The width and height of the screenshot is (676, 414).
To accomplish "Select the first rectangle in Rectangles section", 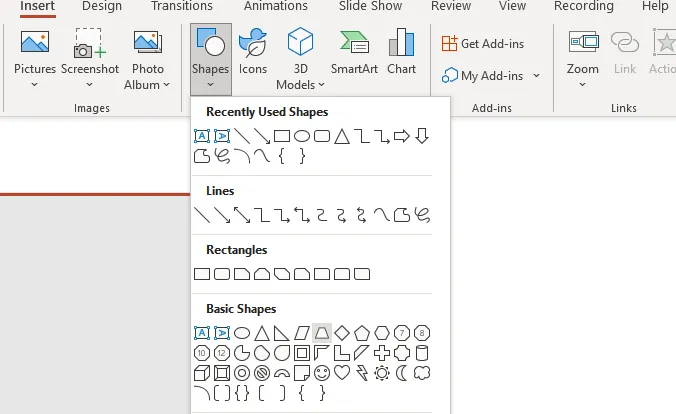I will click(201, 273).
